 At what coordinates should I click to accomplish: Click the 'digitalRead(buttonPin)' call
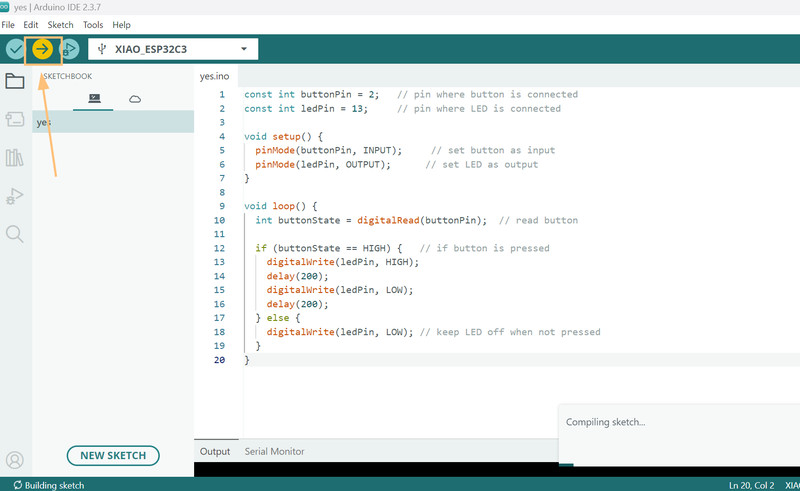pyautogui.click(x=419, y=220)
